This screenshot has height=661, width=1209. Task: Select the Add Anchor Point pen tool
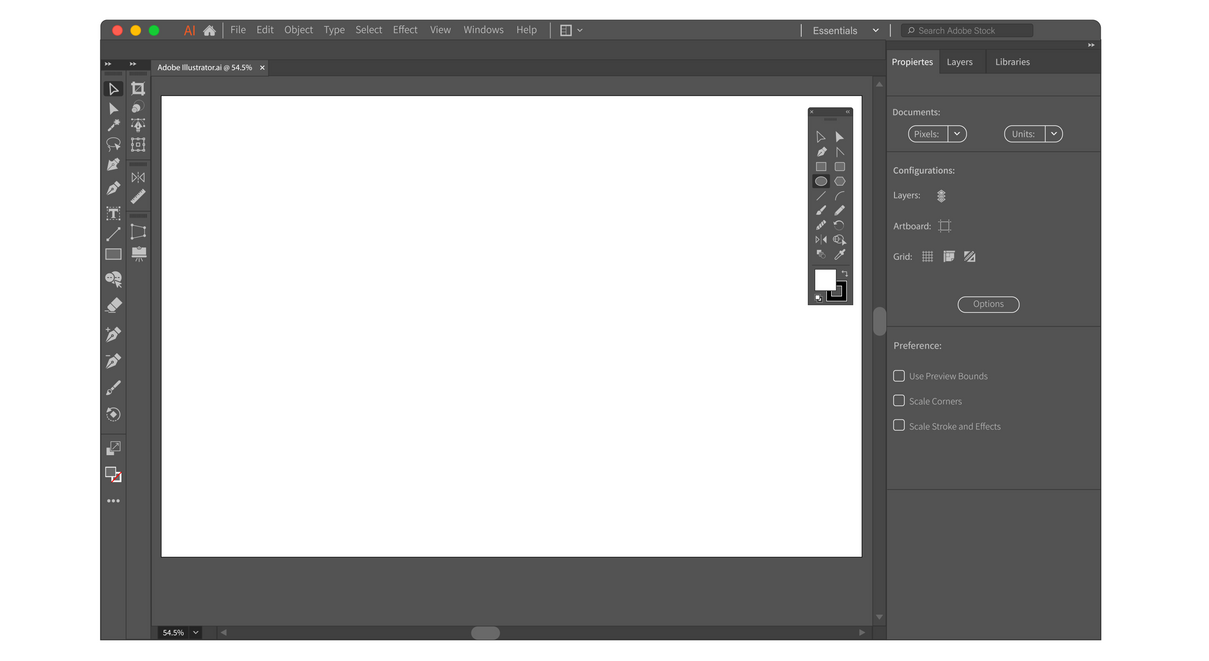click(x=113, y=334)
